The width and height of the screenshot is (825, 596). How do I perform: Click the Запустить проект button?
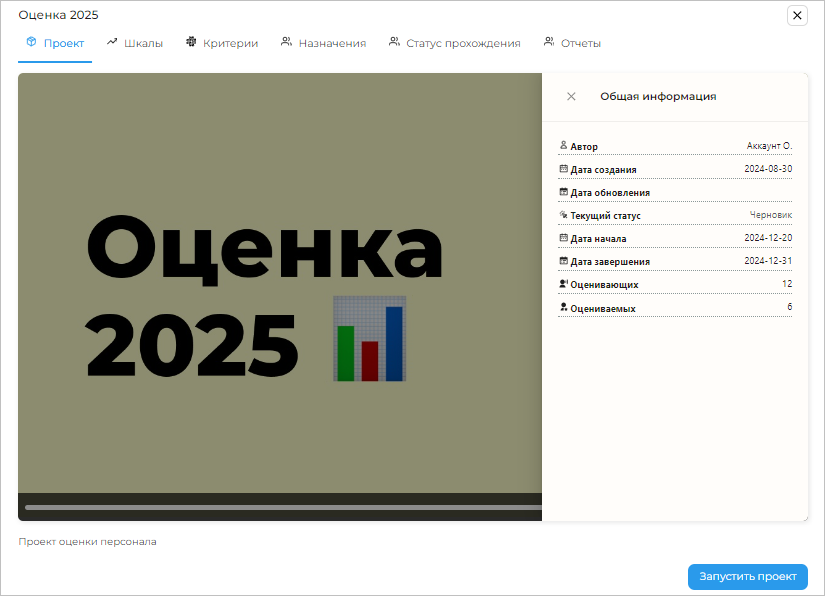click(x=746, y=576)
